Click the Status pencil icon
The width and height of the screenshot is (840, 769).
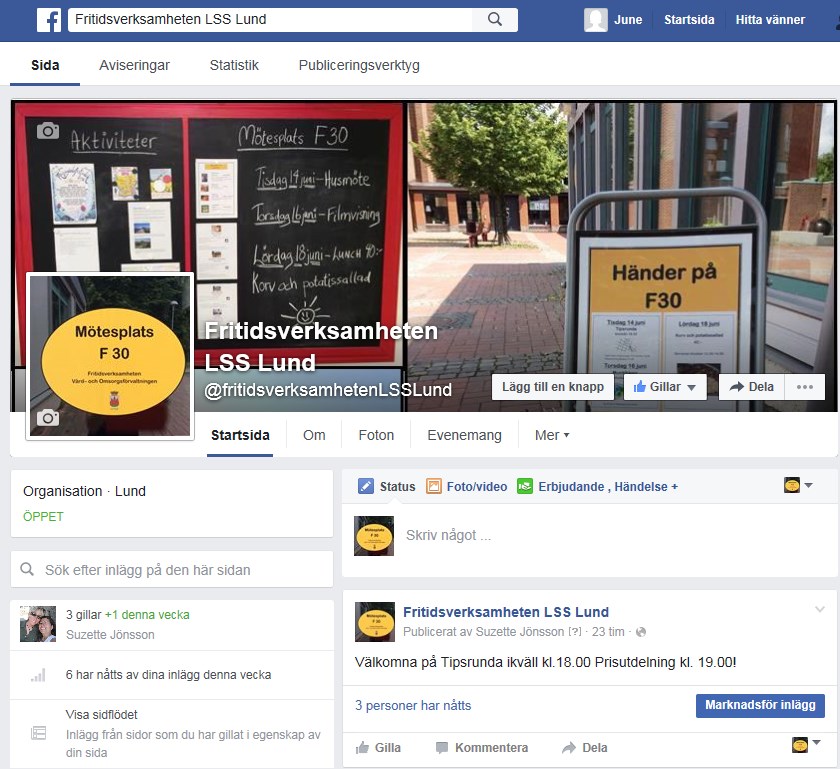366,486
